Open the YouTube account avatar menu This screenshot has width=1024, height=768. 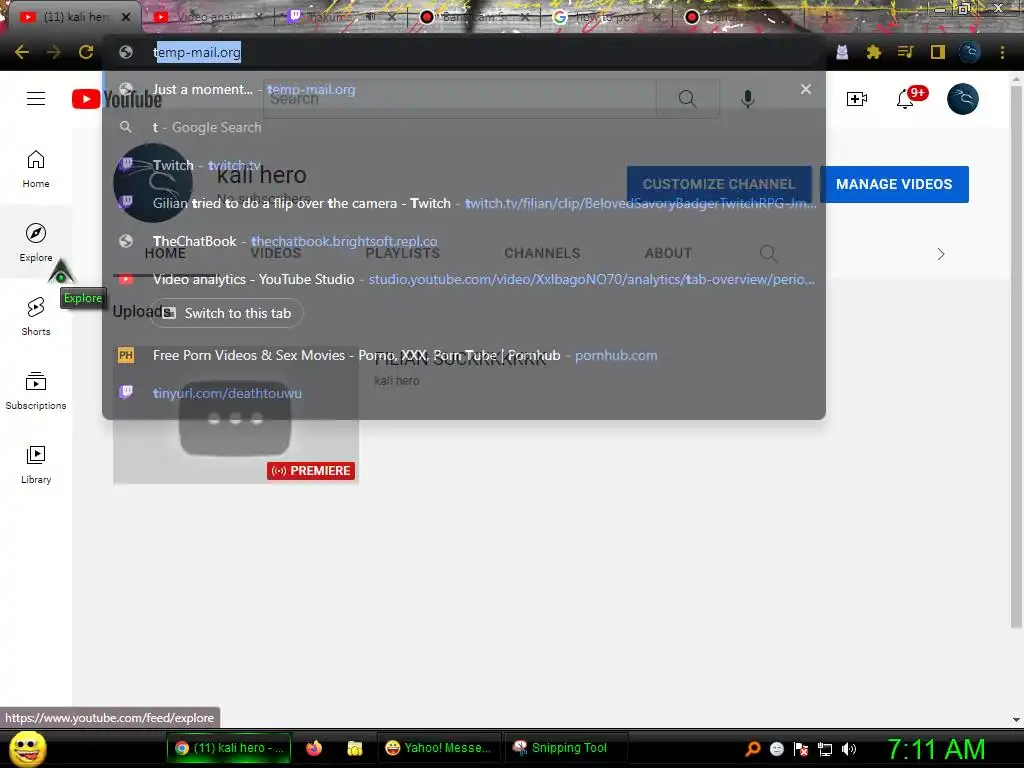[x=963, y=99]
